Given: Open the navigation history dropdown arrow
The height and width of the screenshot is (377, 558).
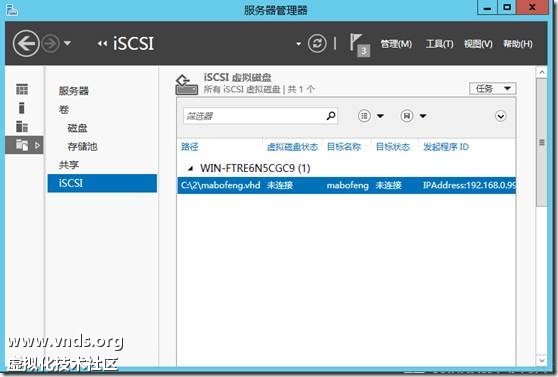Looking at the screenshot, I should pyautogui.click(x=67, y=43).
